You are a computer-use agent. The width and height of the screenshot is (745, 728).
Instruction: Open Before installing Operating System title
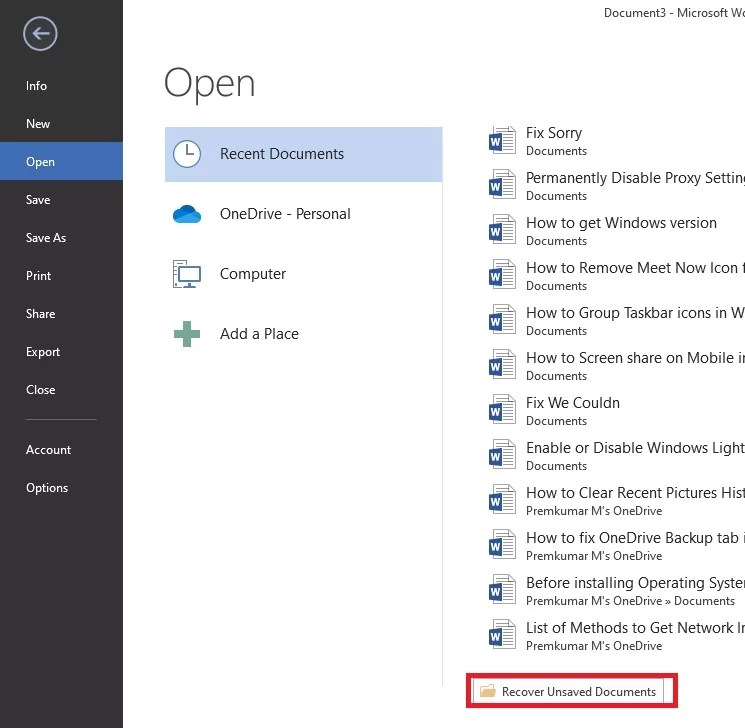(x=635, y=583)
